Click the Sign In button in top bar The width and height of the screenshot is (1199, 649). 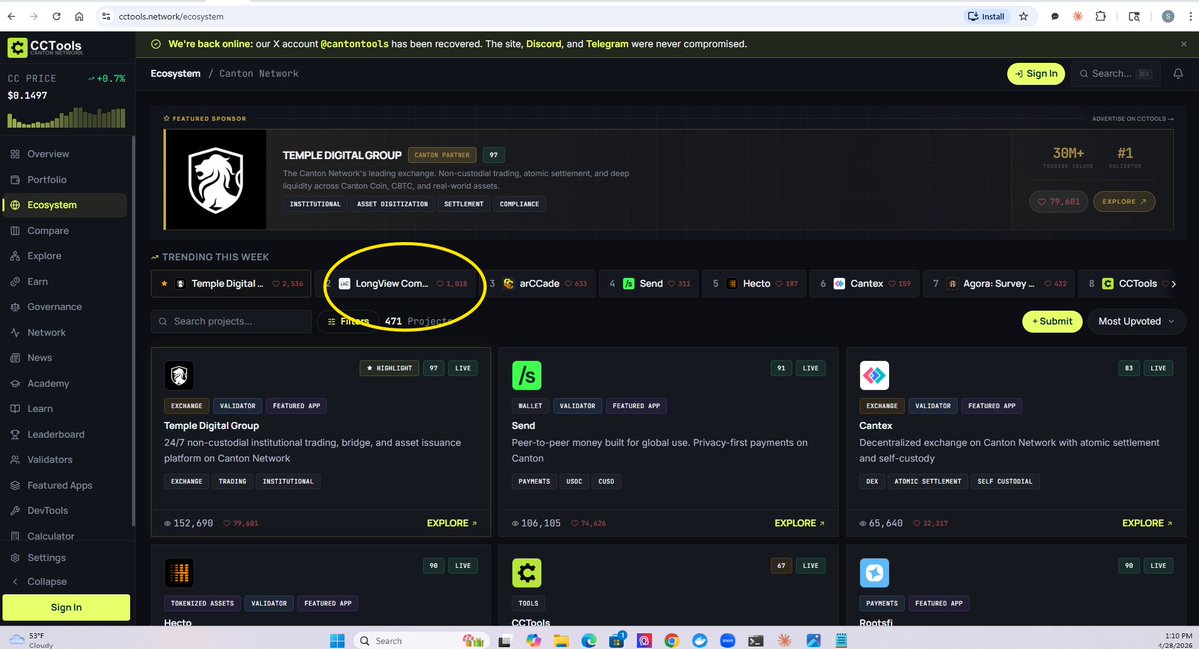(1035, 73)
